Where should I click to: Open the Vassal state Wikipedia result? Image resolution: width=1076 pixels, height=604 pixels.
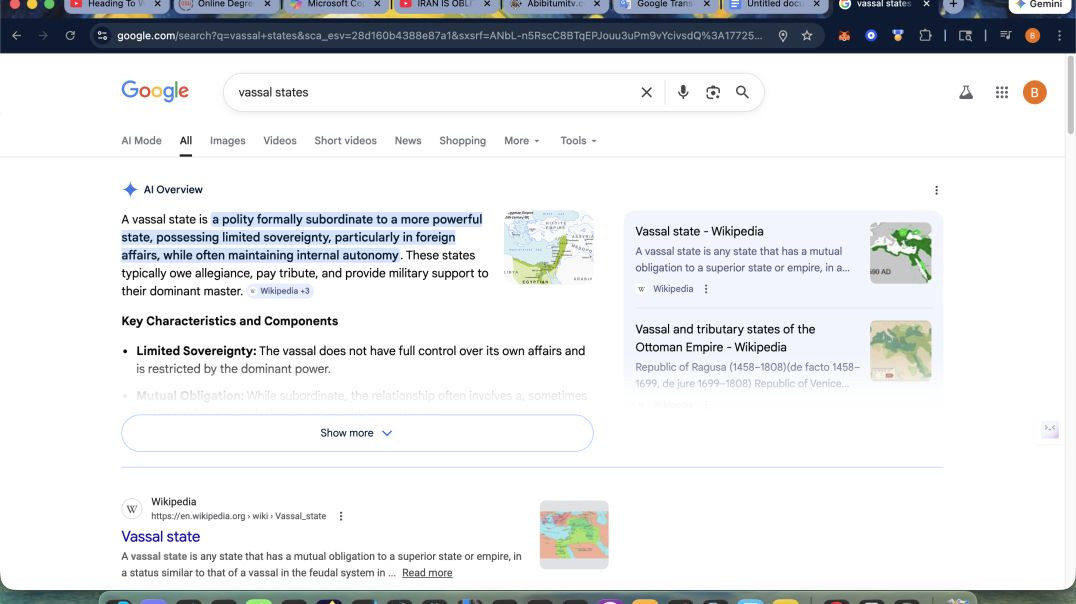point(161,537)
